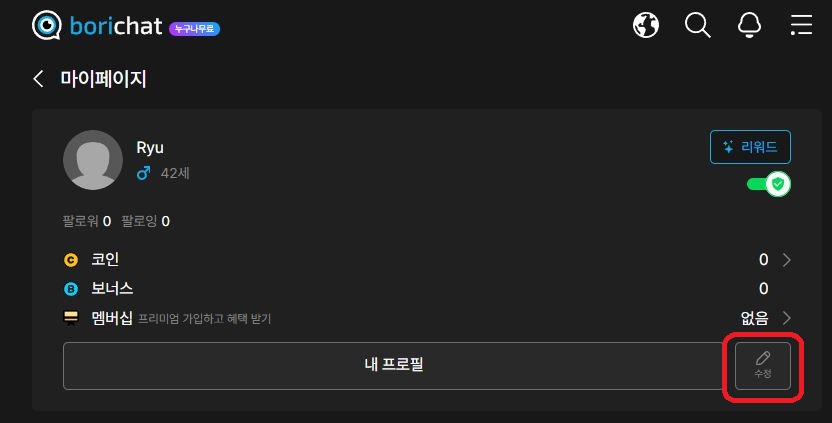The height and width of the screenshot is (423, 832).
Task: Click the Ryu profile avatar
Action: tap(93, 160)
